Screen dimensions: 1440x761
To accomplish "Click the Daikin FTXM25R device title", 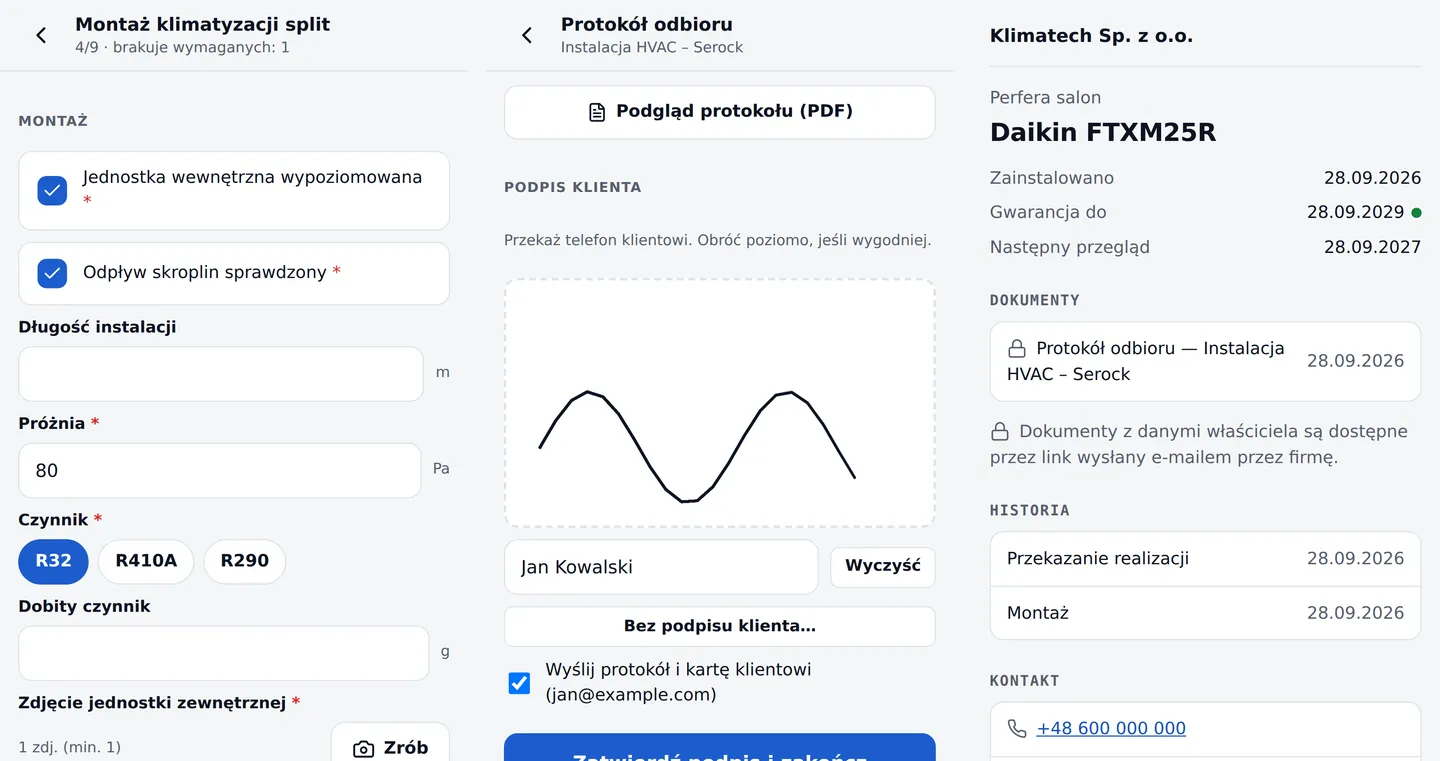I will pos(1103,132).
